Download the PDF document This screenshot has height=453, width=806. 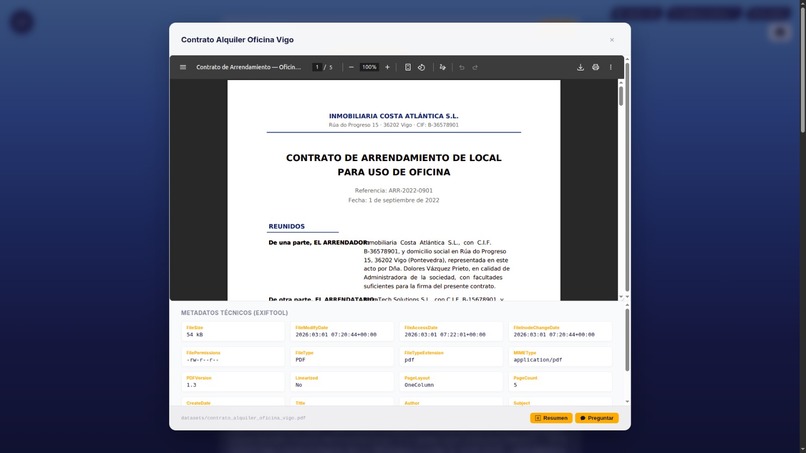pos(580,67)
